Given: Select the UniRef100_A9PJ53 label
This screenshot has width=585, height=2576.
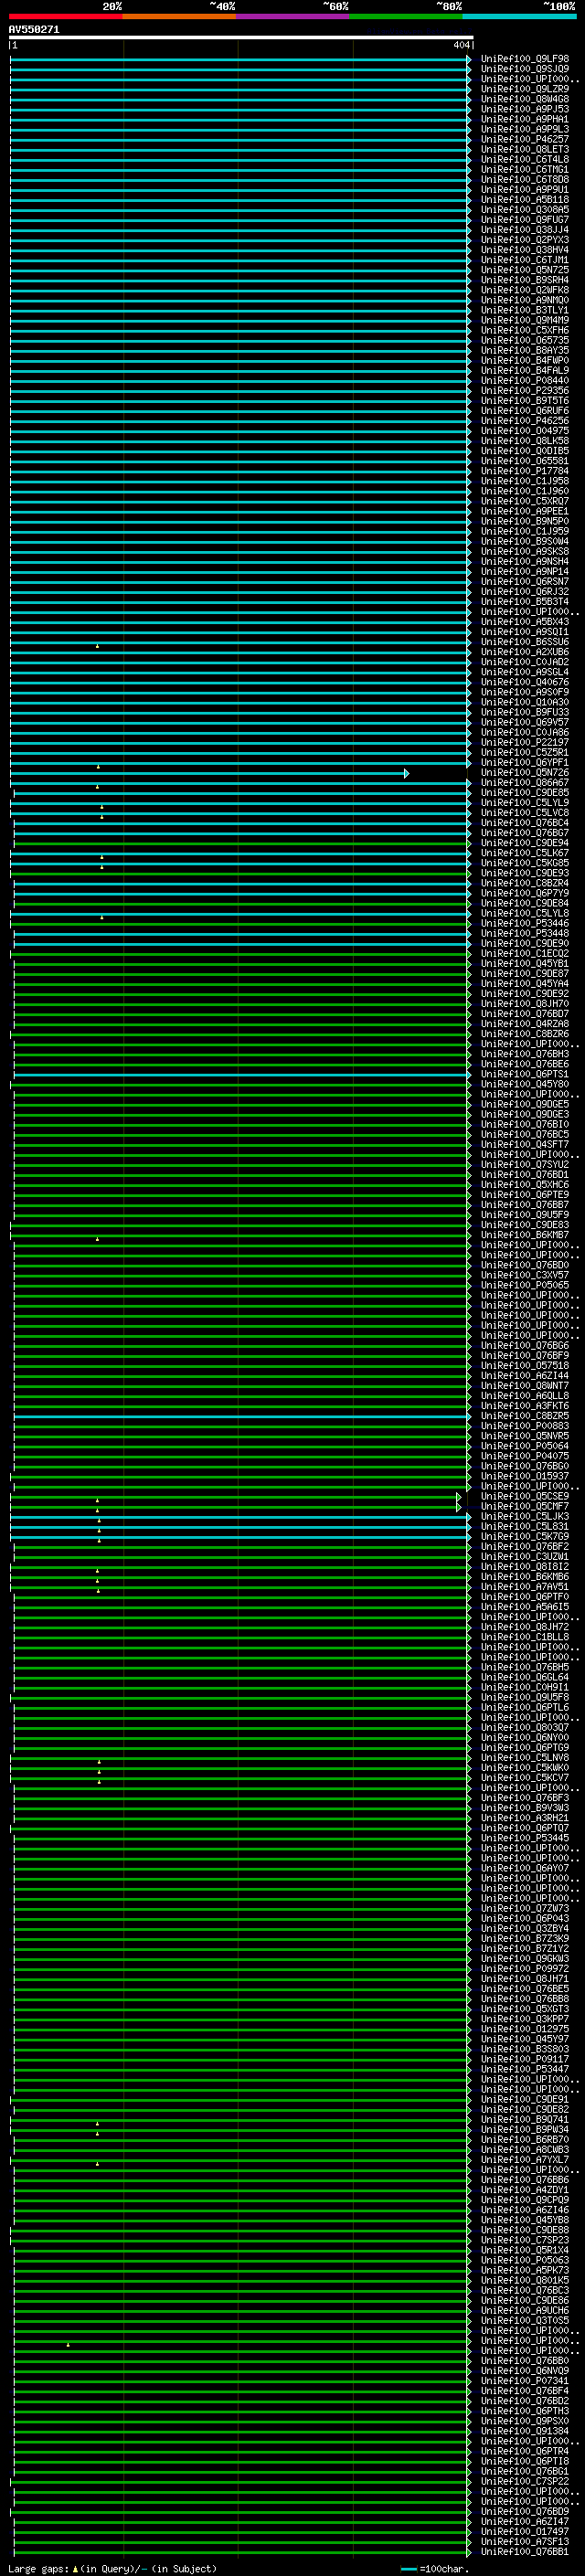Looking at the screenshot, I should pos(525,109).
